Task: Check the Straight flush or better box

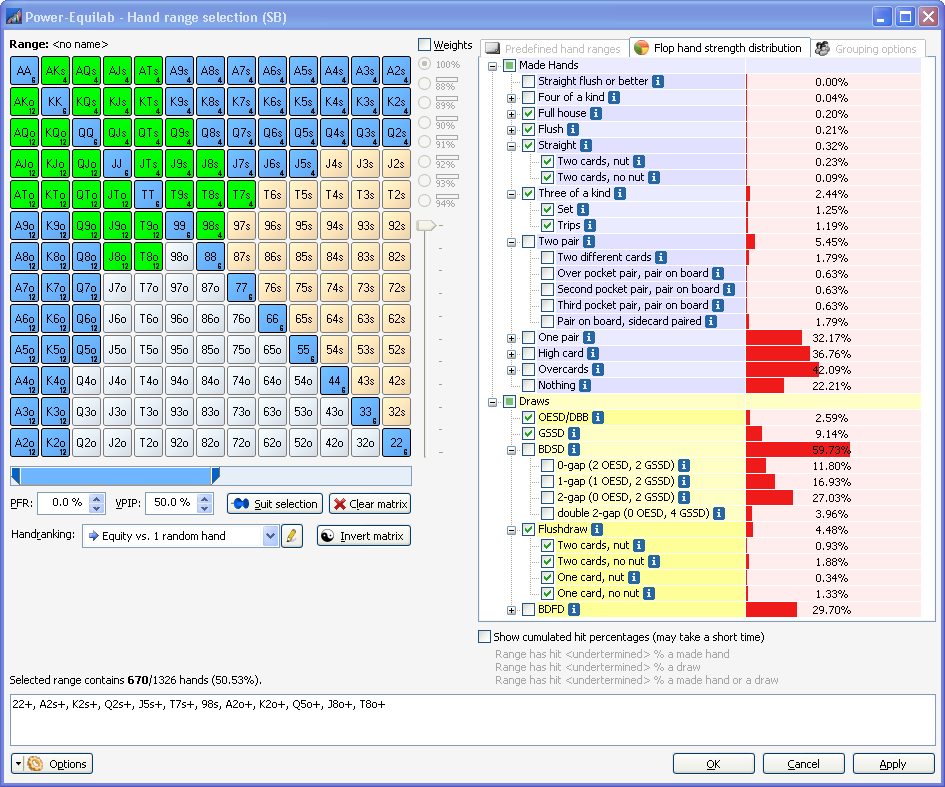Action: [x=529, y=81]
